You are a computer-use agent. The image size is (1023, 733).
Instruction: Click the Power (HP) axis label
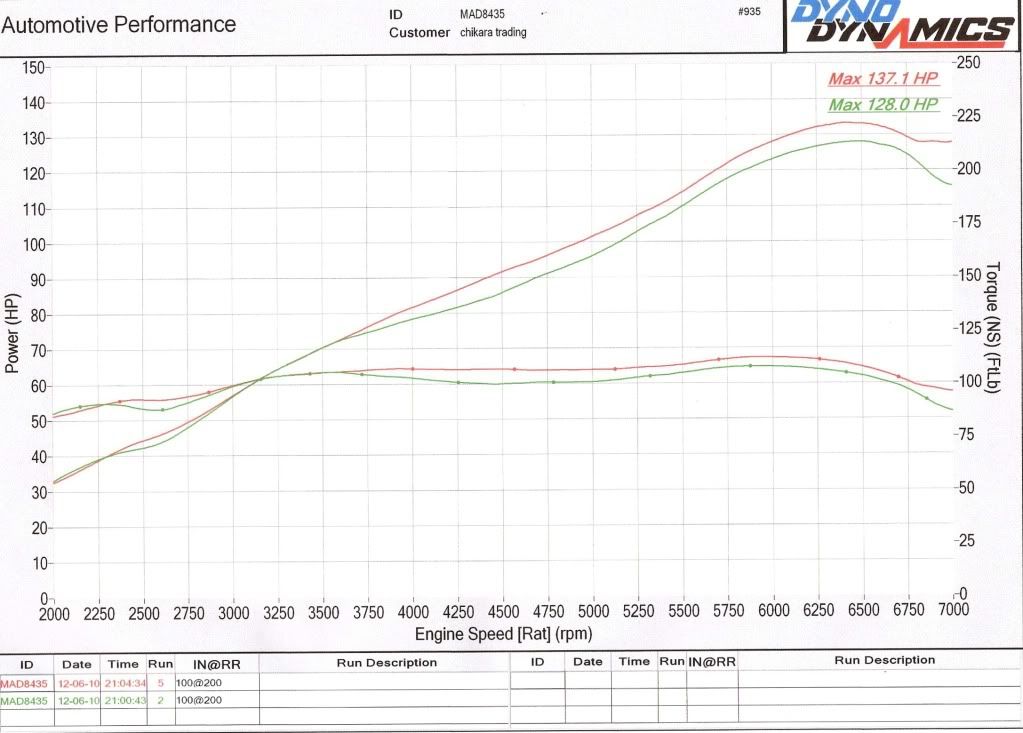(x=13, y=331)
